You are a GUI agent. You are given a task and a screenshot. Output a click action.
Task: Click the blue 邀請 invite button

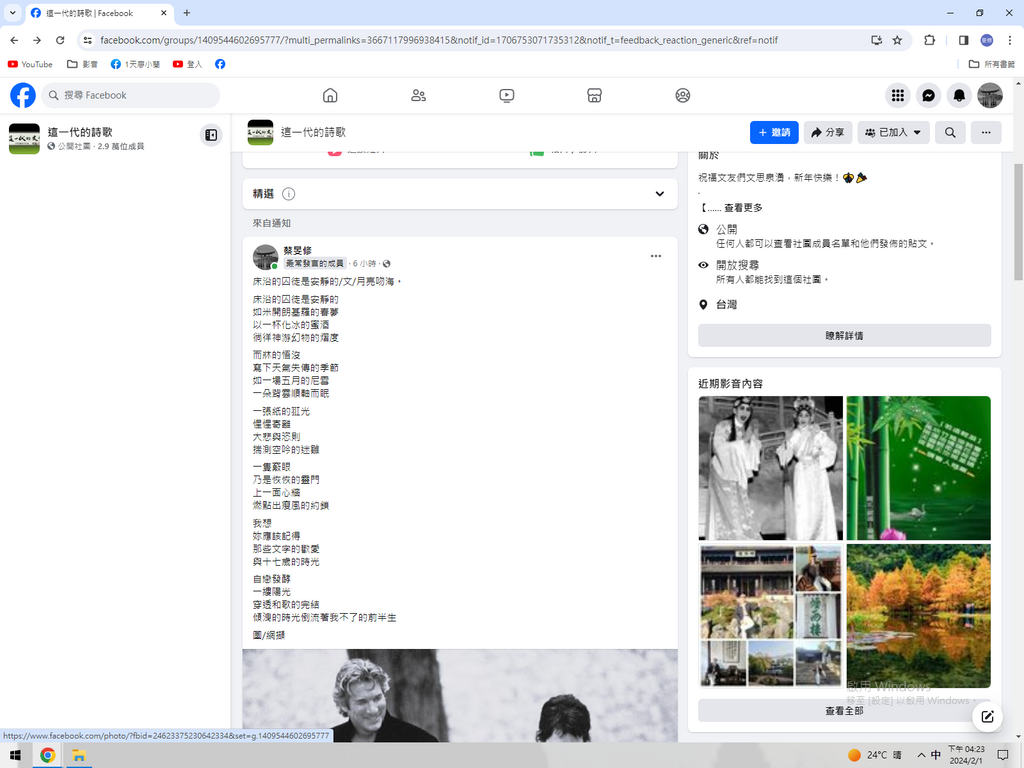tap(774, 132)
